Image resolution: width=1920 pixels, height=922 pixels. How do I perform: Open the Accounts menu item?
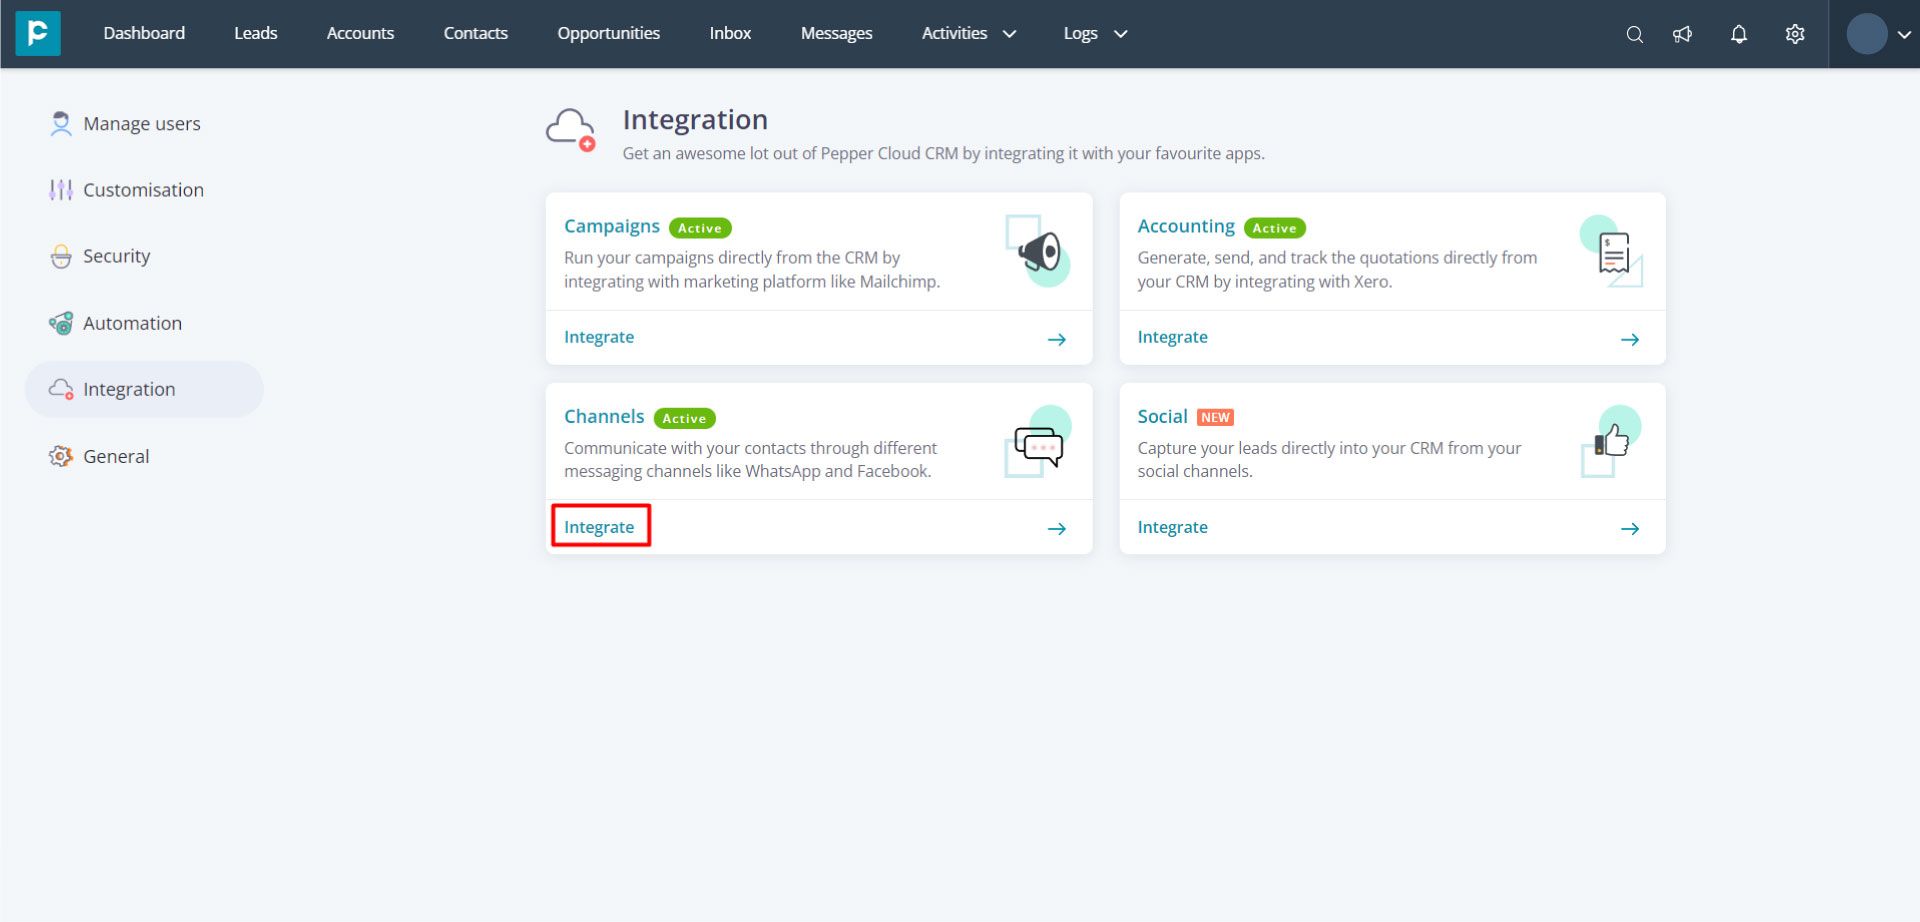pyautogui.click(x=361, y=33)
